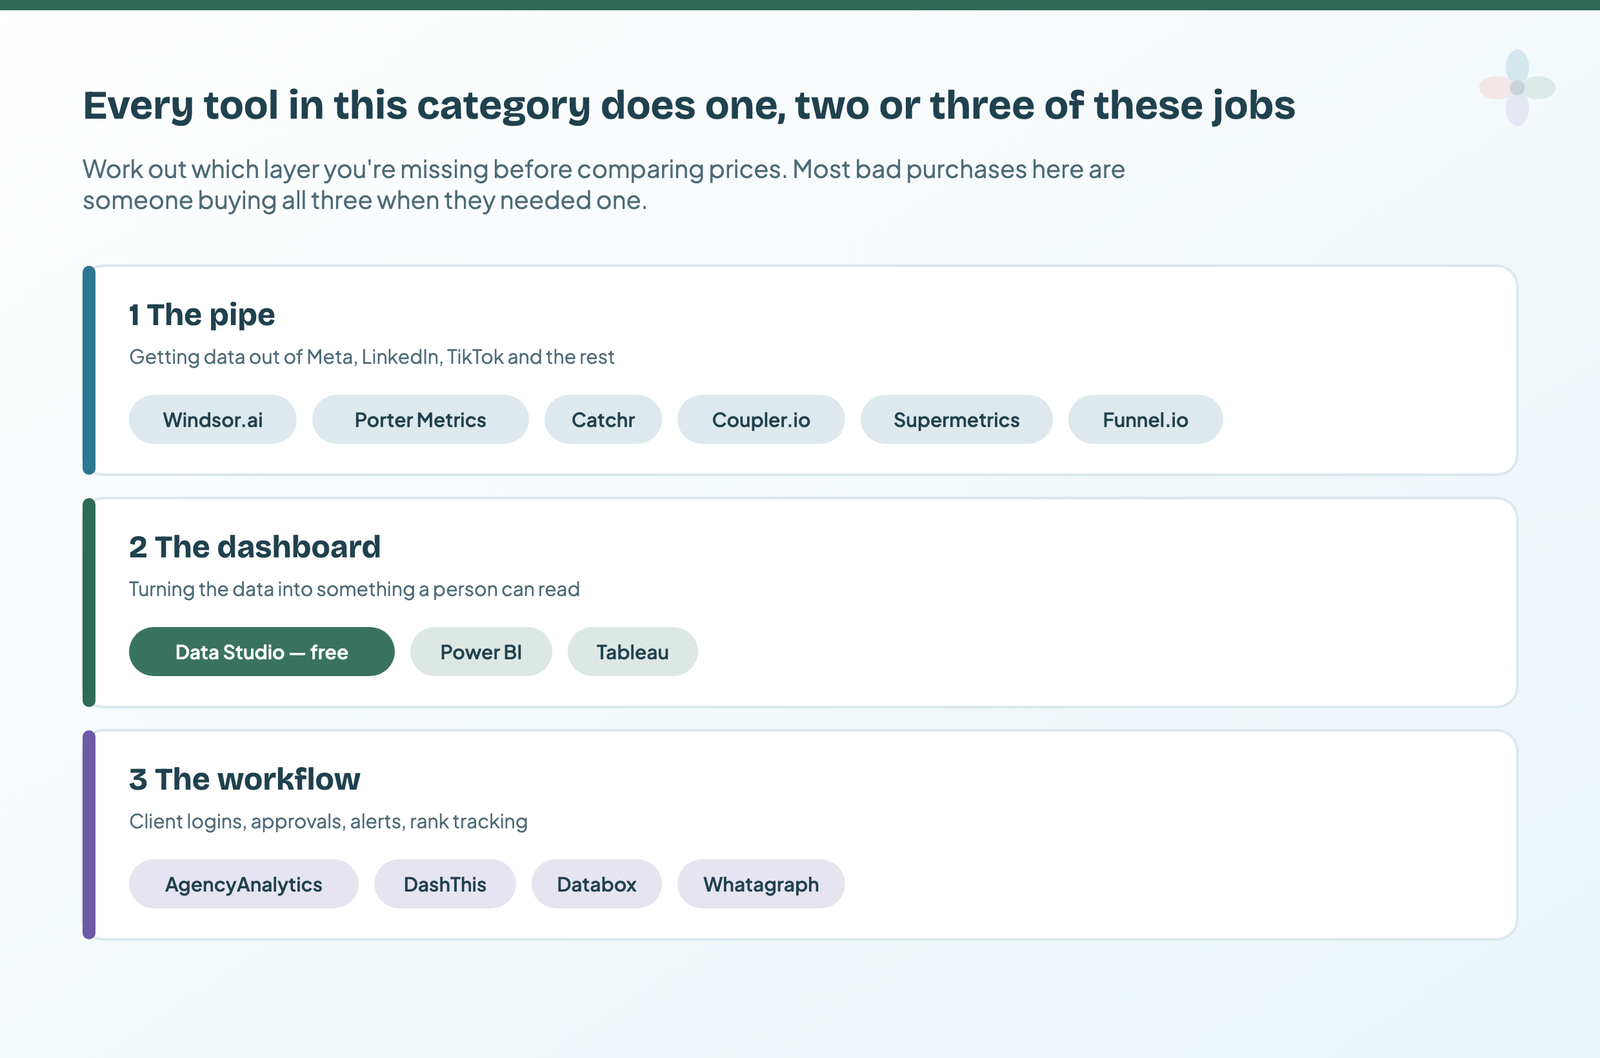Click the Data Studio — free pill
The image size is (1600, 1058).
click(x=262, y=652)
